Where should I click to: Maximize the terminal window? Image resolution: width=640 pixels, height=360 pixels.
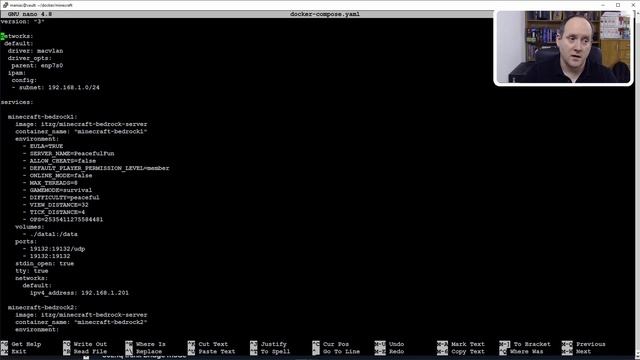click(618, 5)
